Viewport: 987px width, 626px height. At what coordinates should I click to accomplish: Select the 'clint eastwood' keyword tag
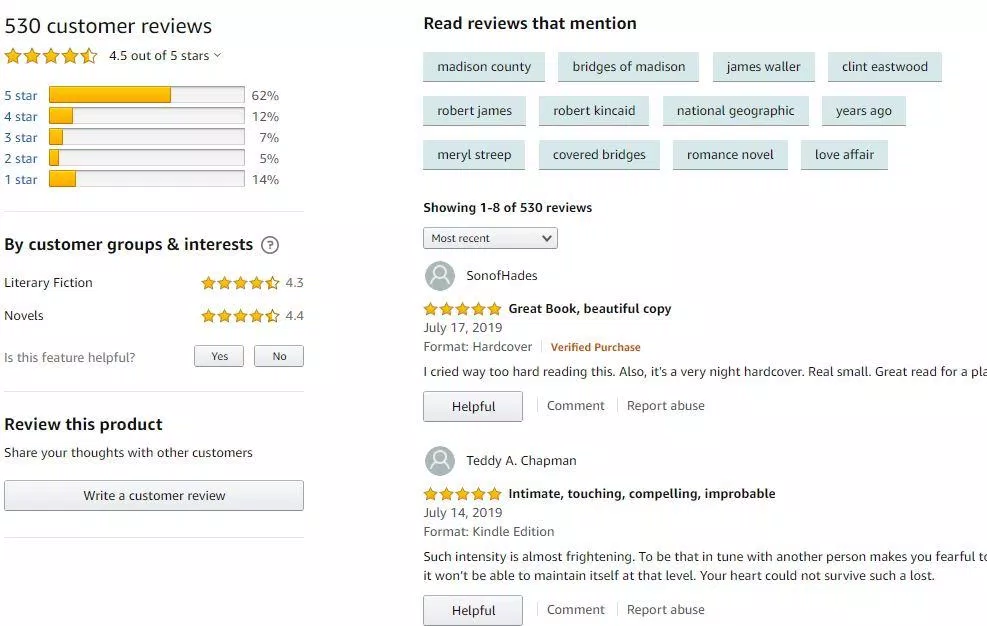(884, 67)
